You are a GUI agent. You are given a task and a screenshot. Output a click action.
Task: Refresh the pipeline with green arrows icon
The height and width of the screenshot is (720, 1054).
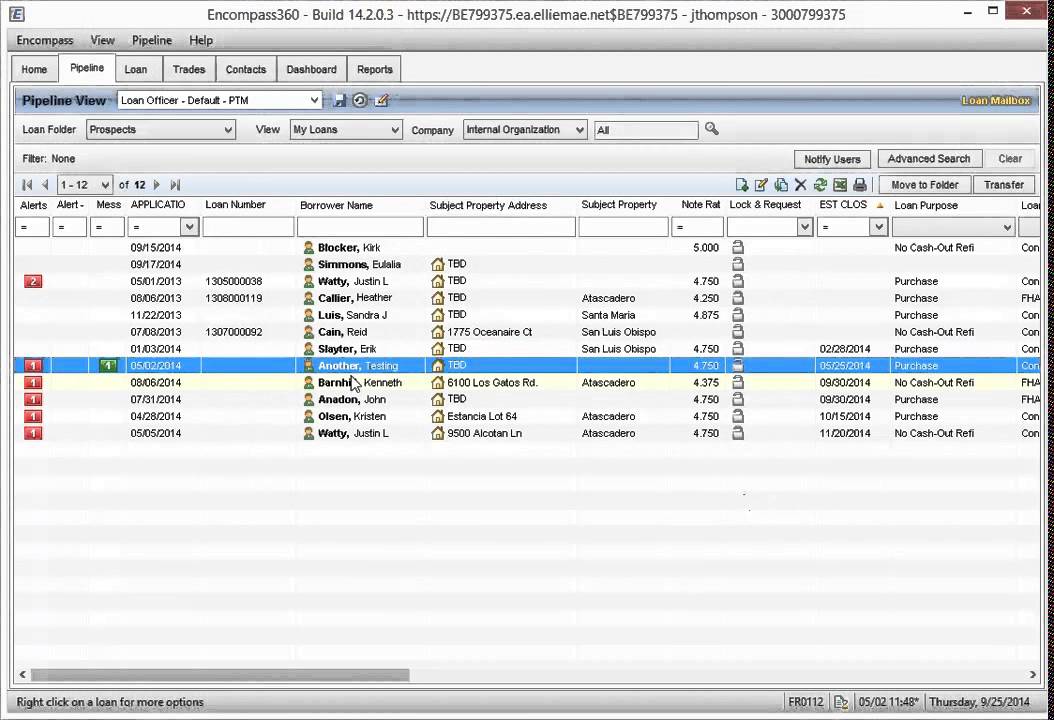point(820,185)
